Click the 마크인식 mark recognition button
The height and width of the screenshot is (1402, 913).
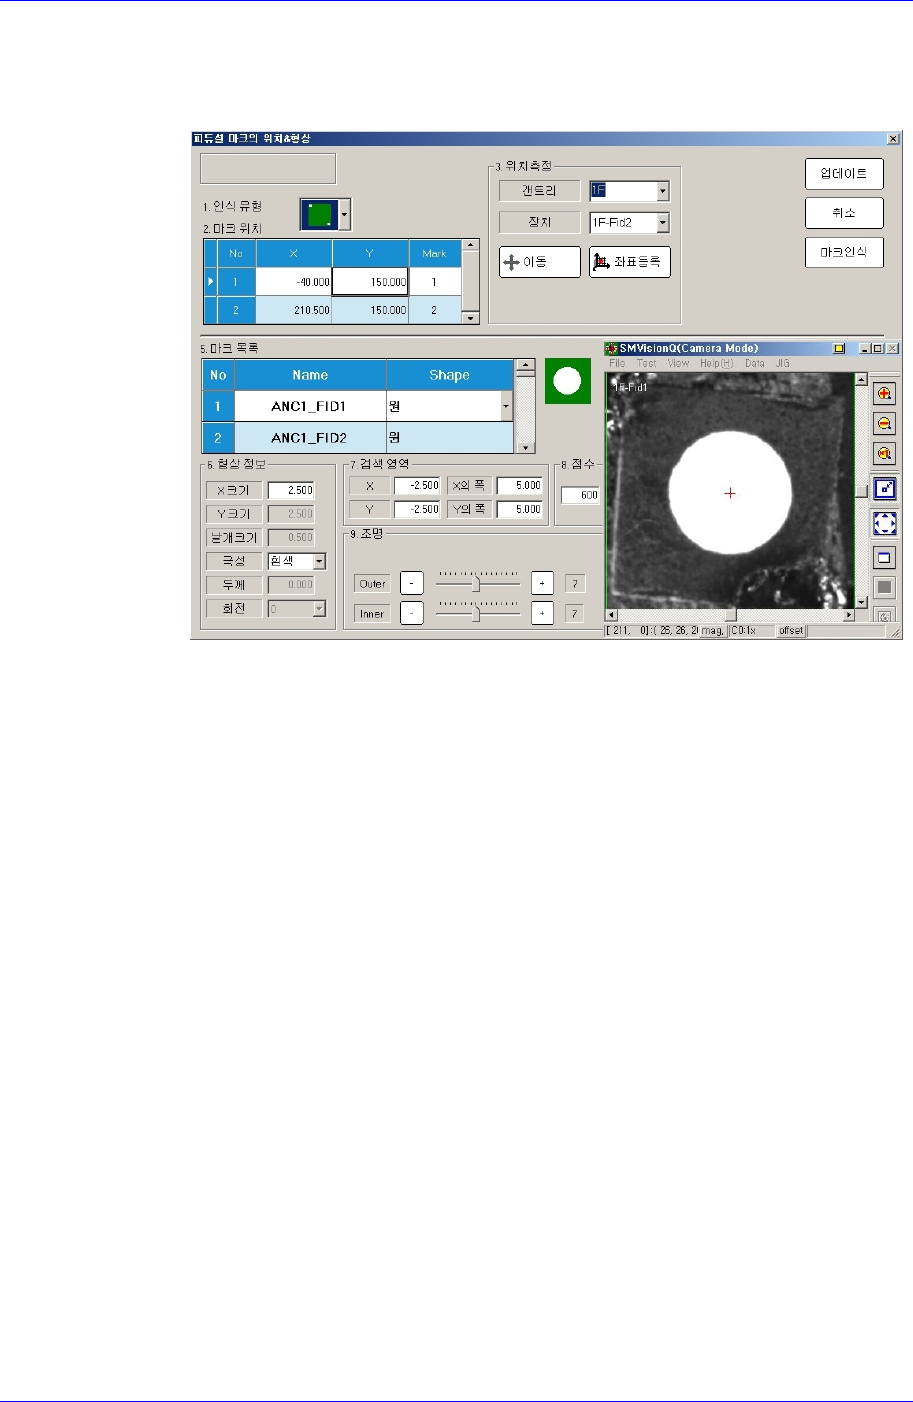coord(844,252)
